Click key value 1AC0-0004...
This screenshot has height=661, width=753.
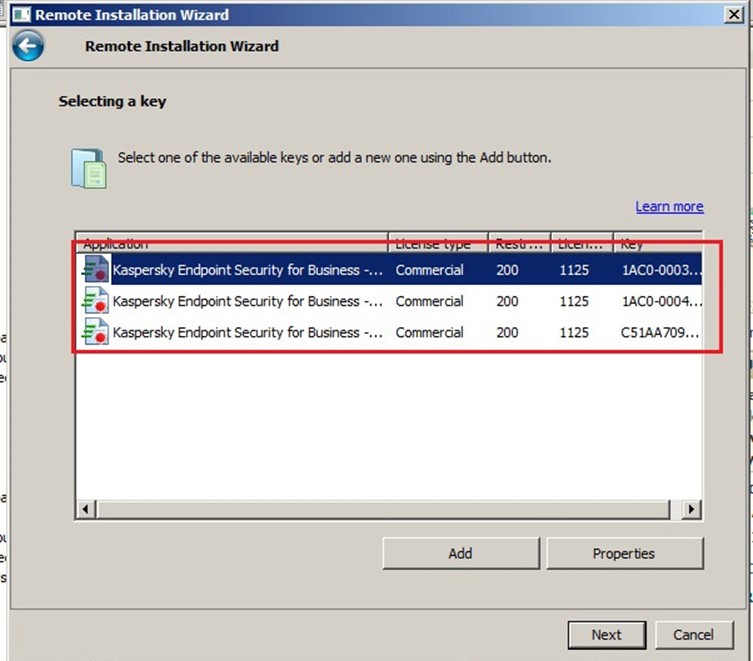tap(661, 301)
